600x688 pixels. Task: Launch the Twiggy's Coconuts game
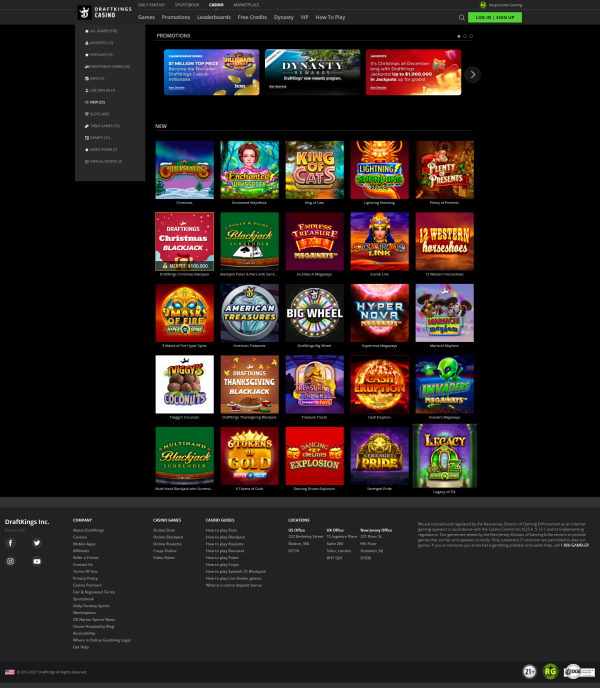[x=184, y=384]
